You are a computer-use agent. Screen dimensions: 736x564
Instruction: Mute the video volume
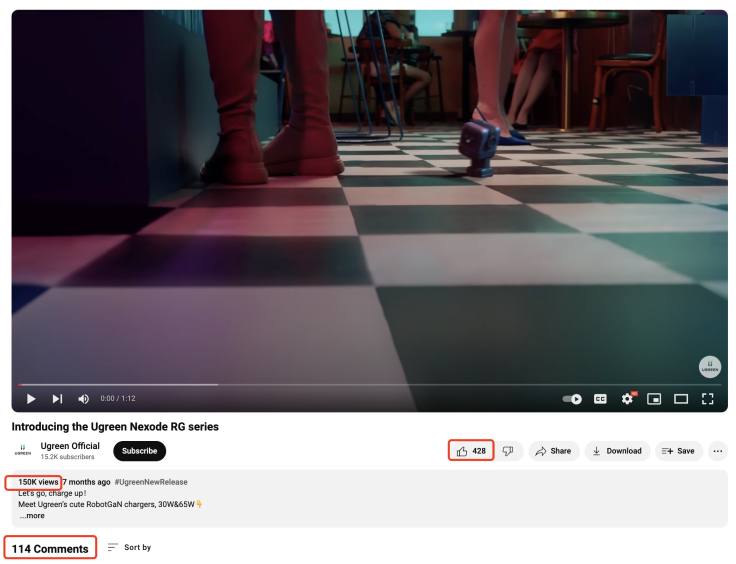click(84, 399)
